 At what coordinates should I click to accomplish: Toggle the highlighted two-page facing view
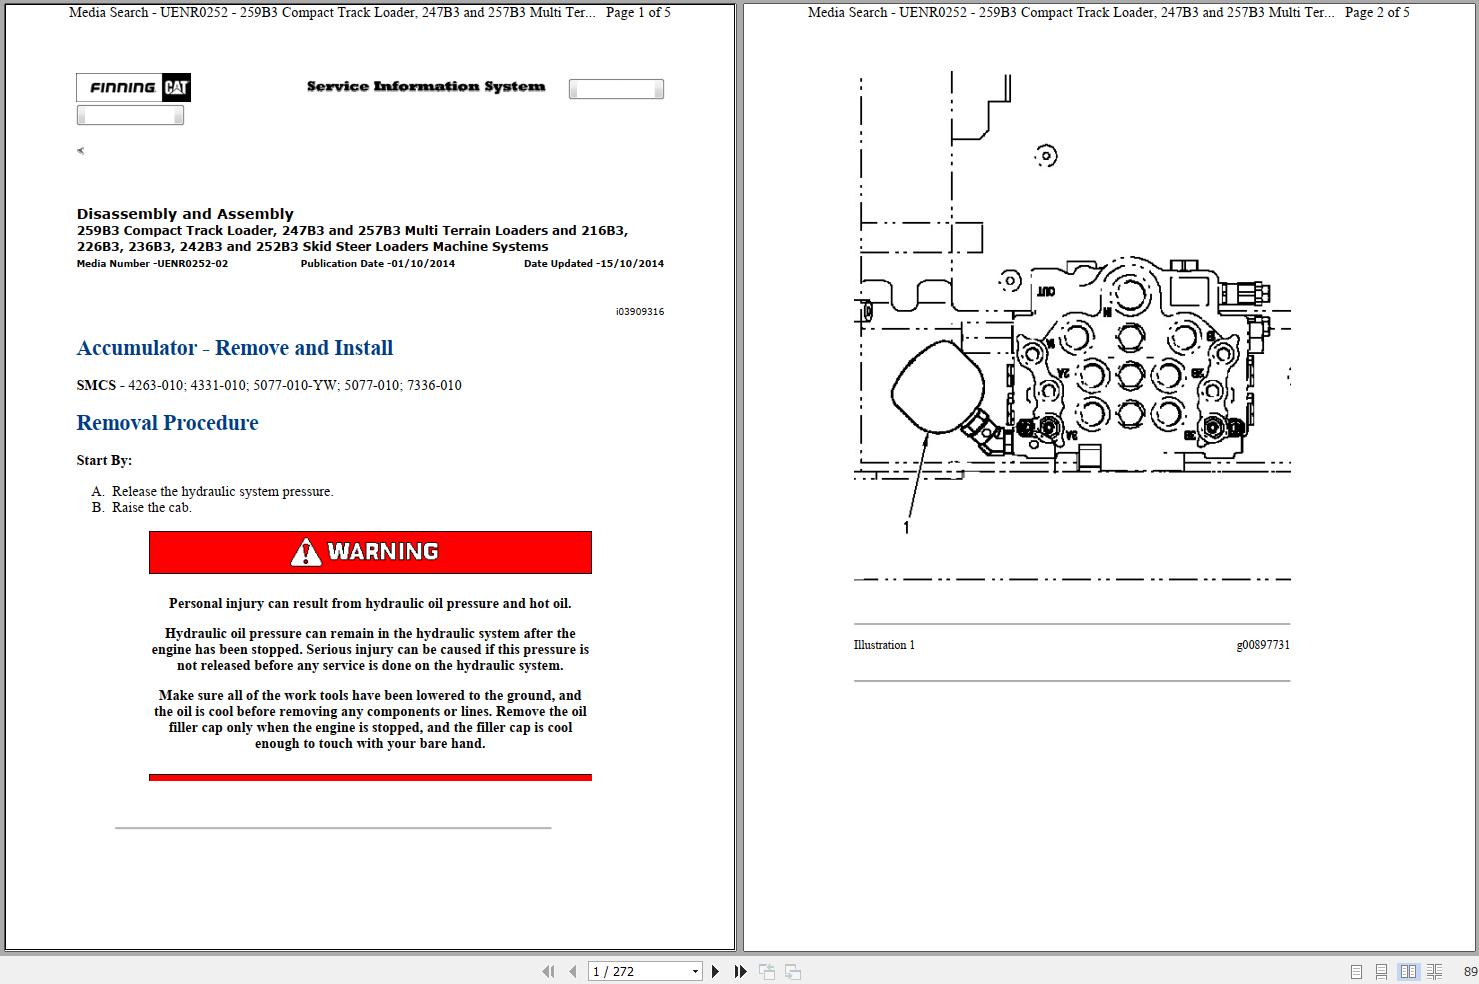click(x=1408, y=971)
